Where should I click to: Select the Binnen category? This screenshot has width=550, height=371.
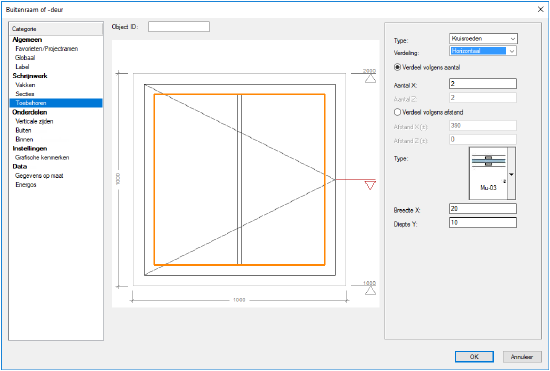(24, 140)
